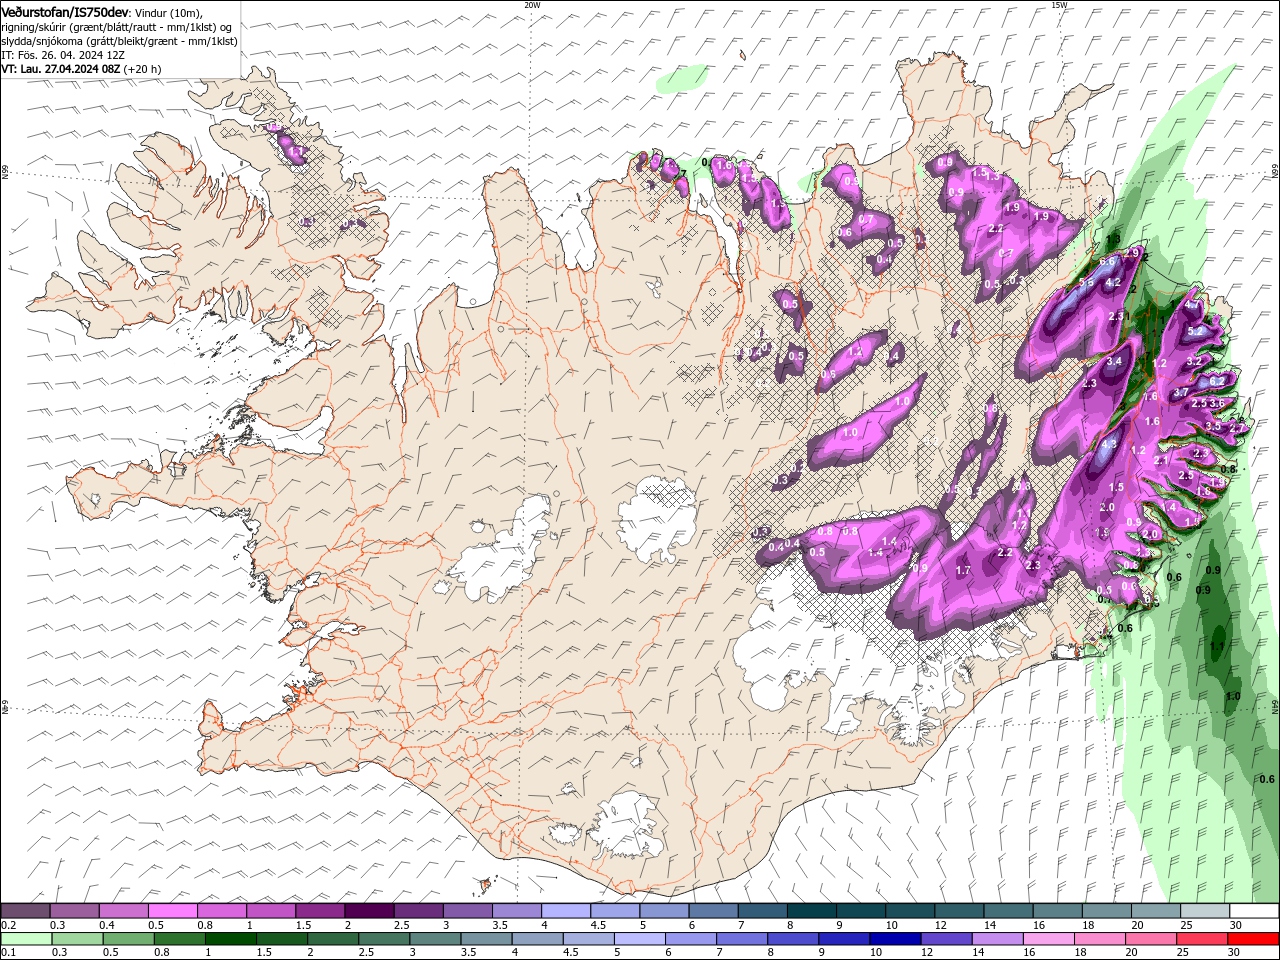This screenshot has height=960, width=1280.
Task: Click the rigning/skúrir legend description line
Action: (x=117, y=27)
